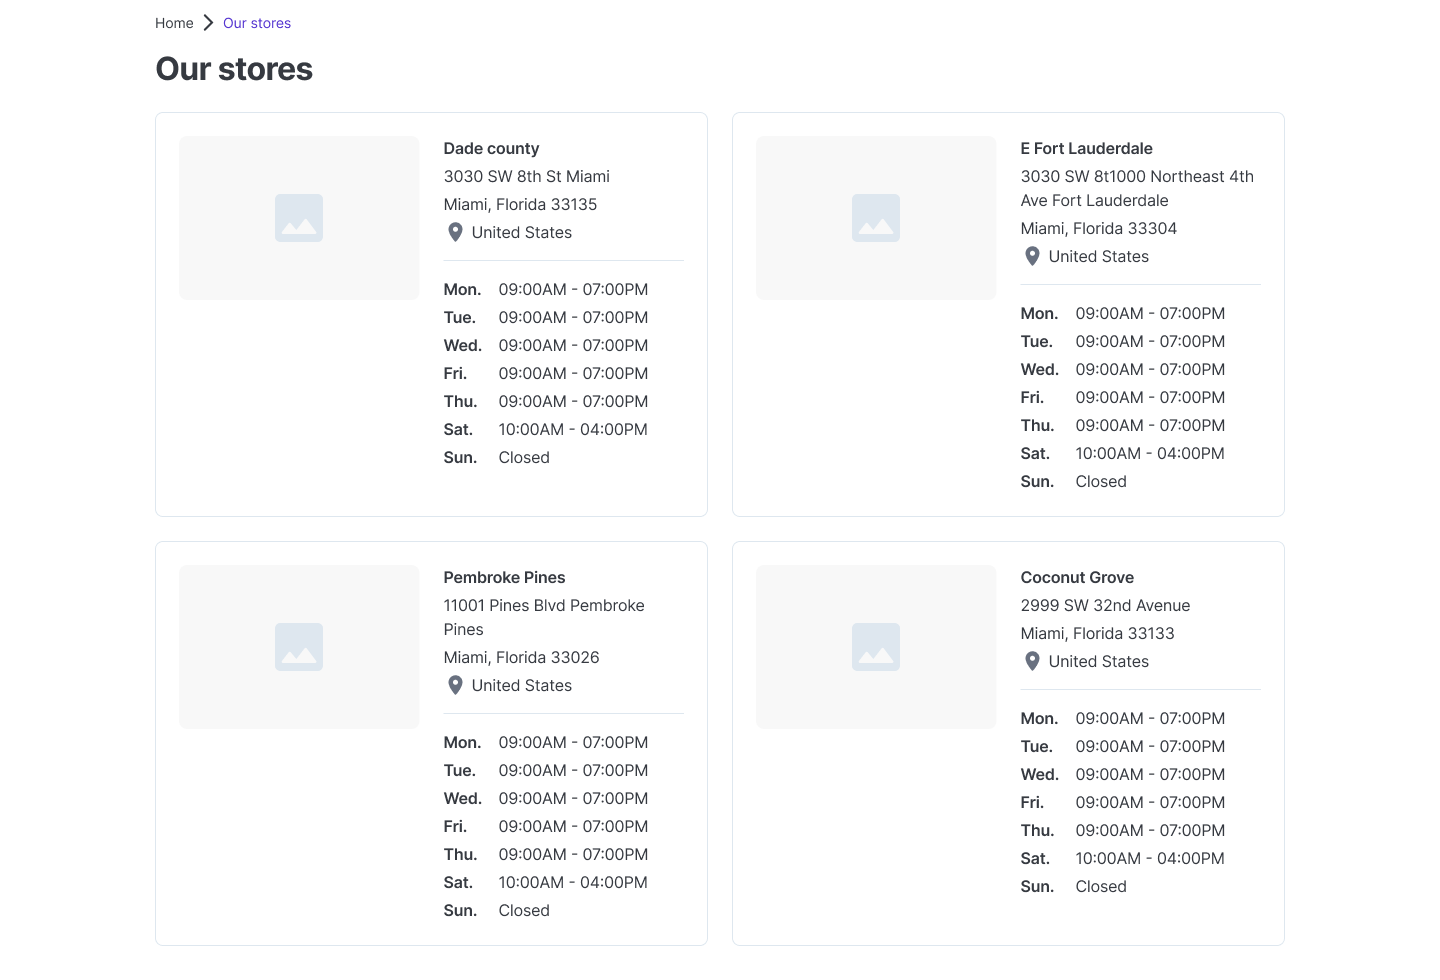Click the location pin icon for E Fort Lauderdale
The width and height of the screenshot is (1440, 980).
tap(1033, 256)
